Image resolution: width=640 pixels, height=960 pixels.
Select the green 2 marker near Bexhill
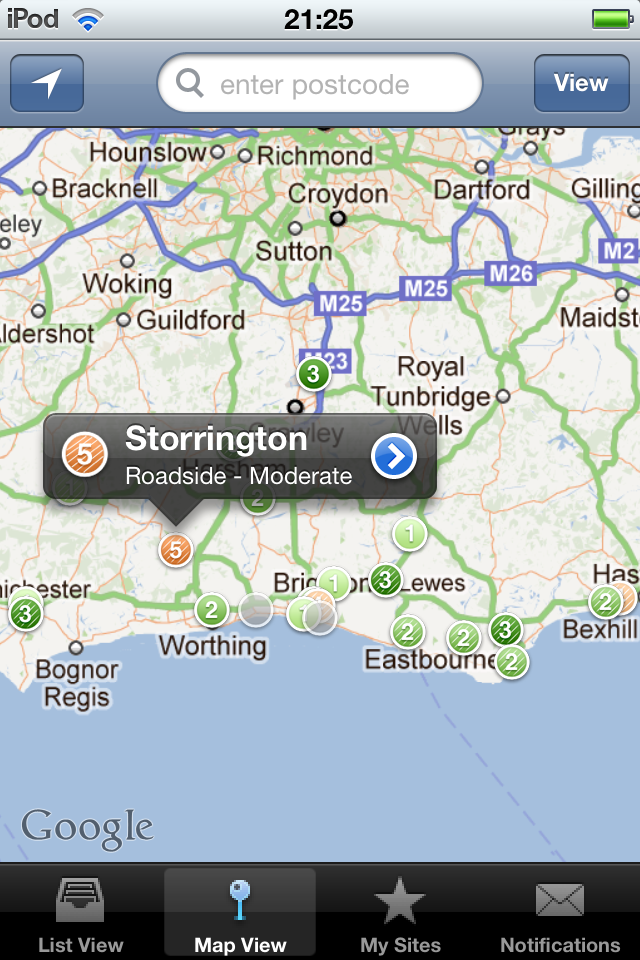click(x=606, y=601)
